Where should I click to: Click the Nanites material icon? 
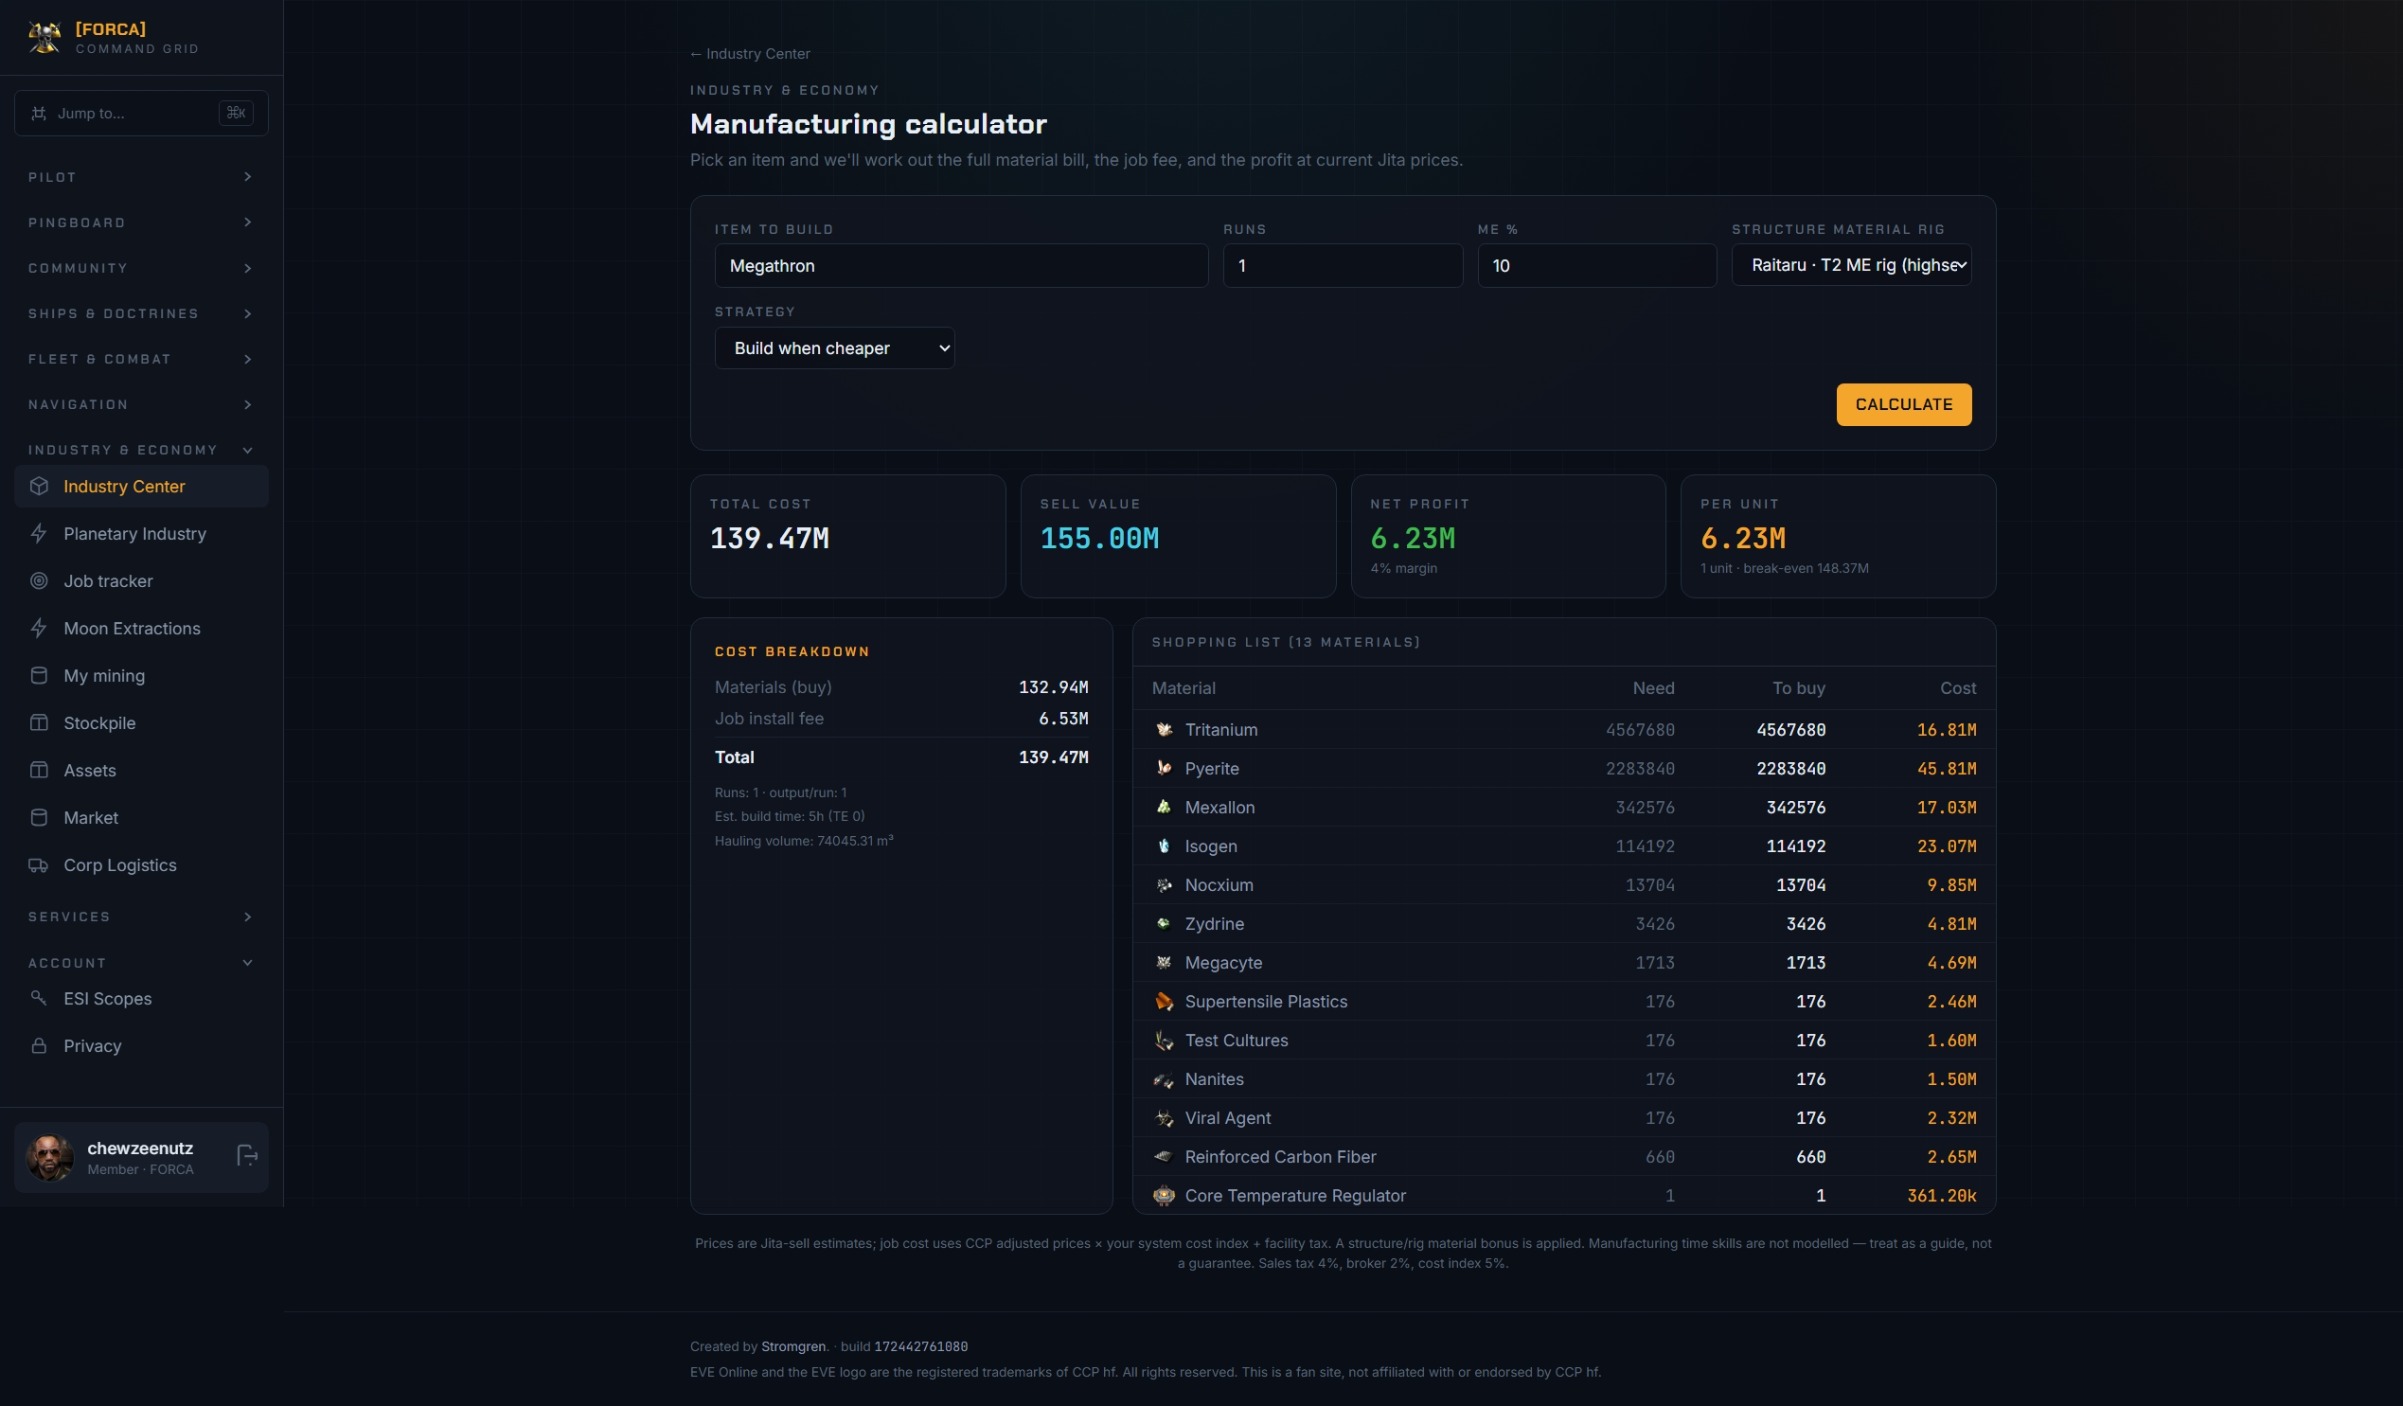[x=1164, y=1079]
